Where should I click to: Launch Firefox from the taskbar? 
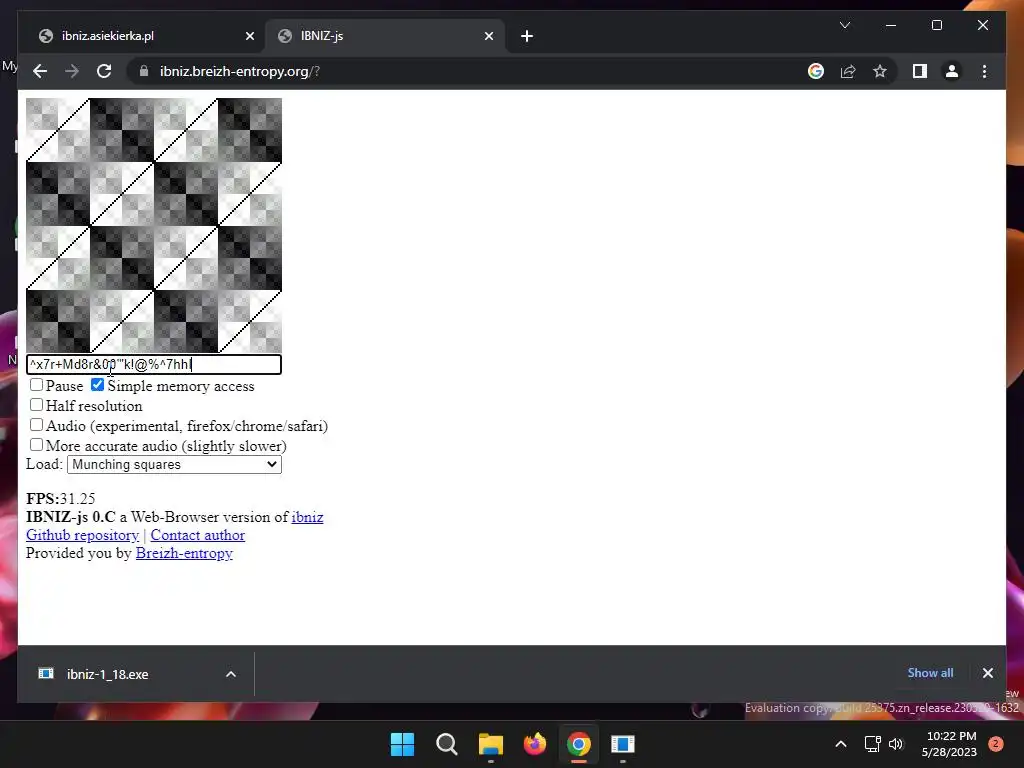point(535,744)
